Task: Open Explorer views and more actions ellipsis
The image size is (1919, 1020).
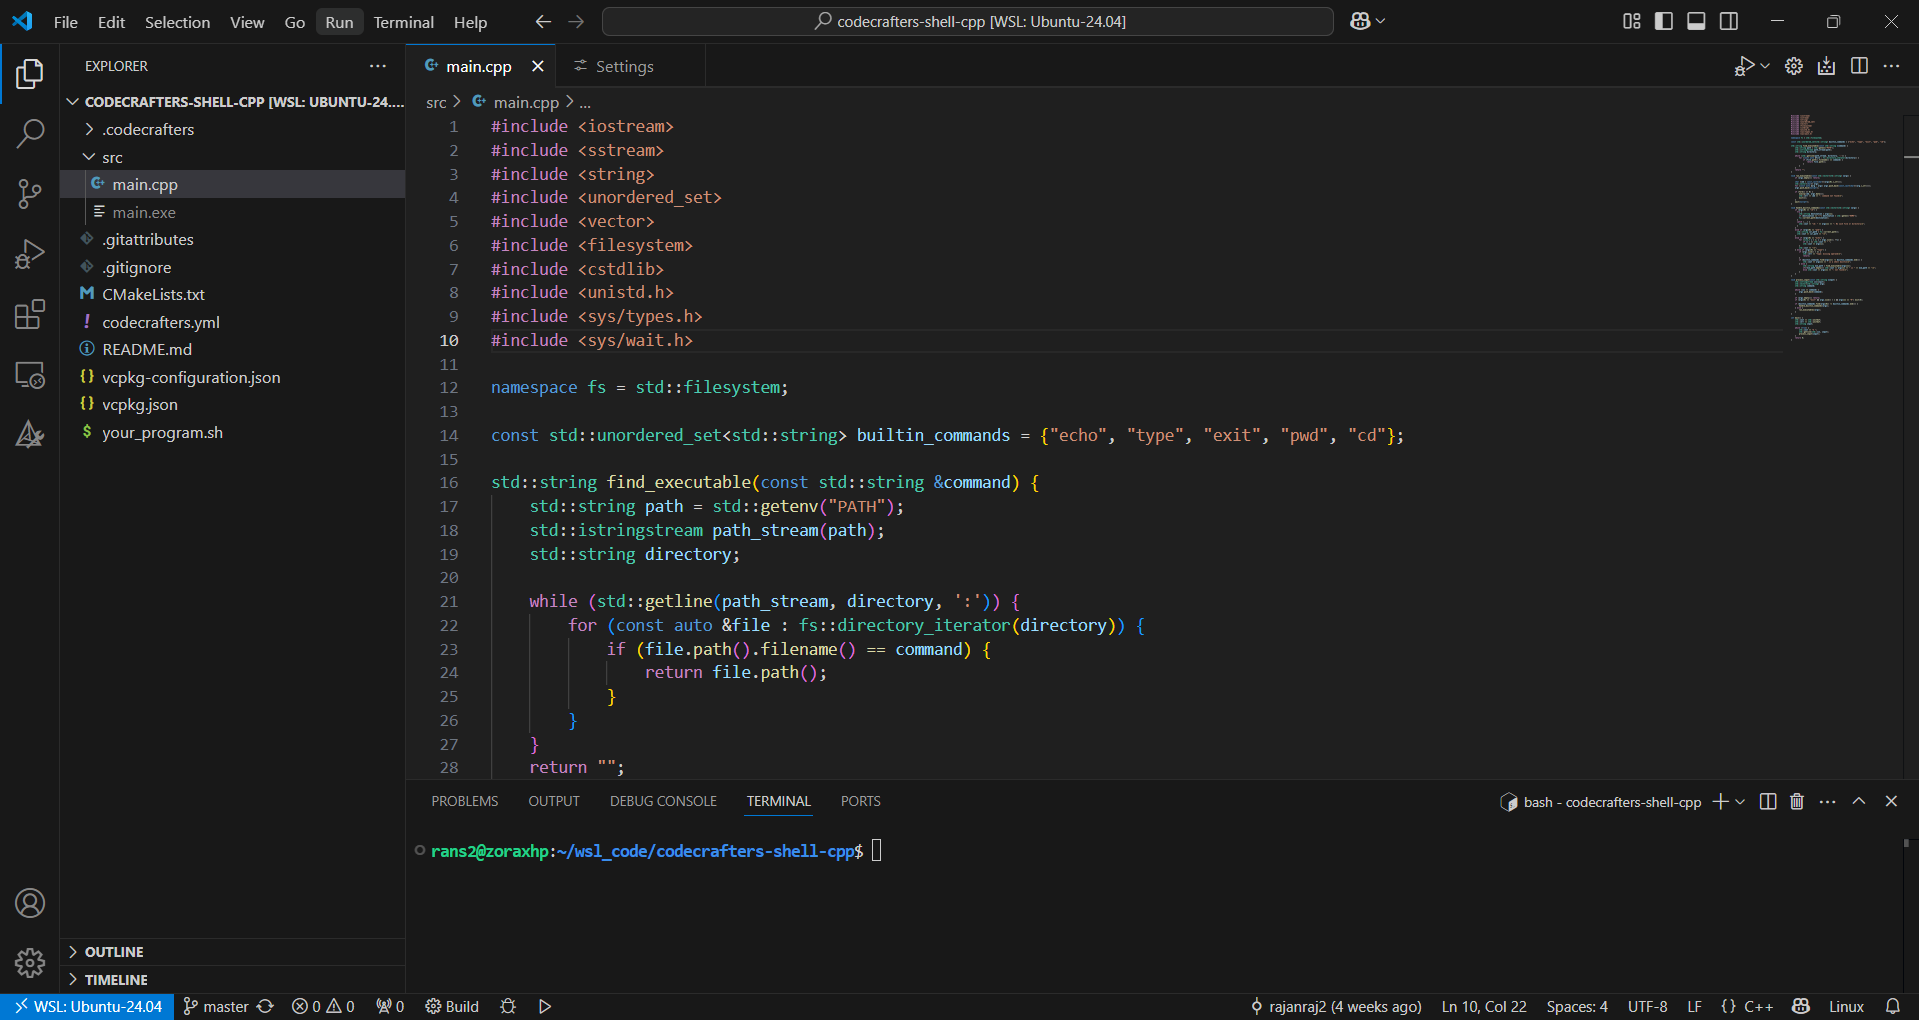Action: tap(377, 66)
